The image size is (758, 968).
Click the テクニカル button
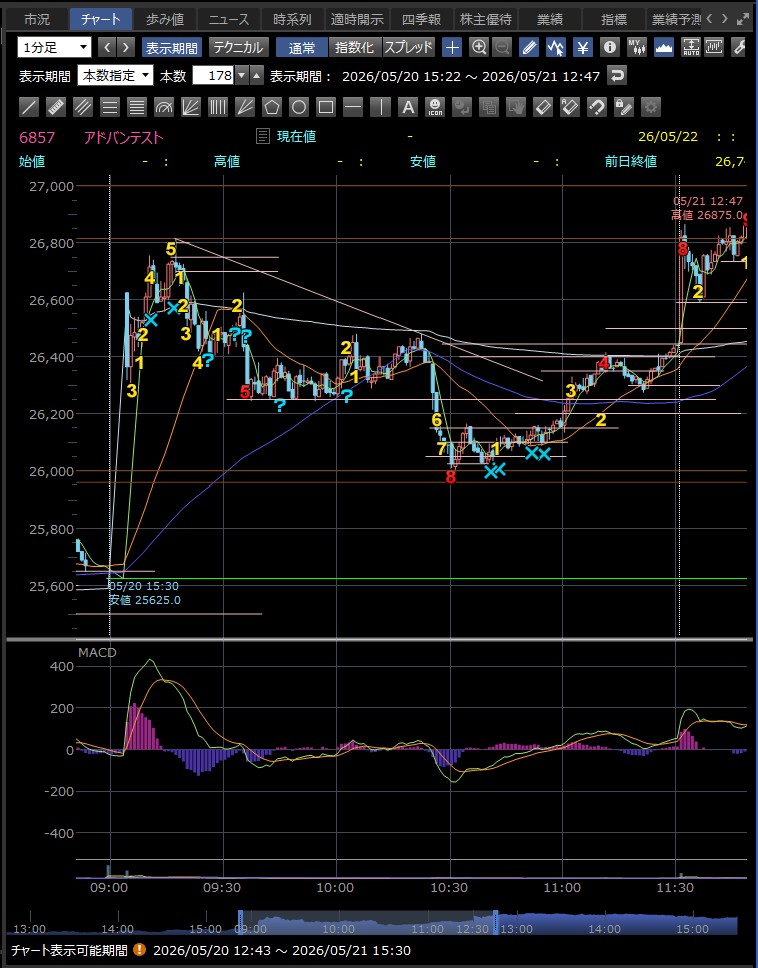pyautogui.click(x=238, y=48)
